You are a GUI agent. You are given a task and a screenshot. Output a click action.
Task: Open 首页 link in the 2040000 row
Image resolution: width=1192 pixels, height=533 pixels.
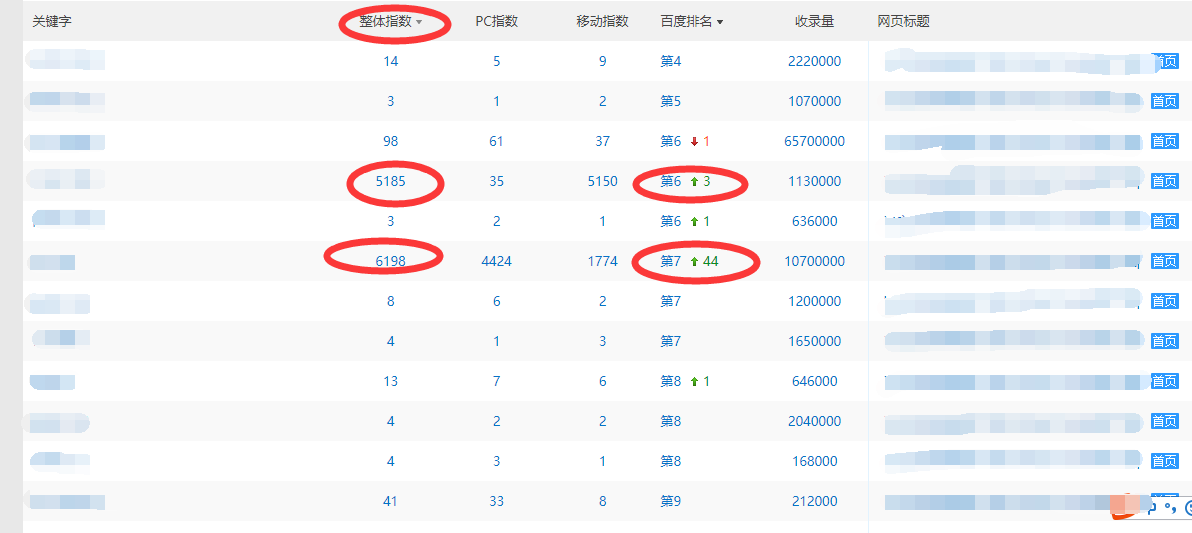[1165, 421]
